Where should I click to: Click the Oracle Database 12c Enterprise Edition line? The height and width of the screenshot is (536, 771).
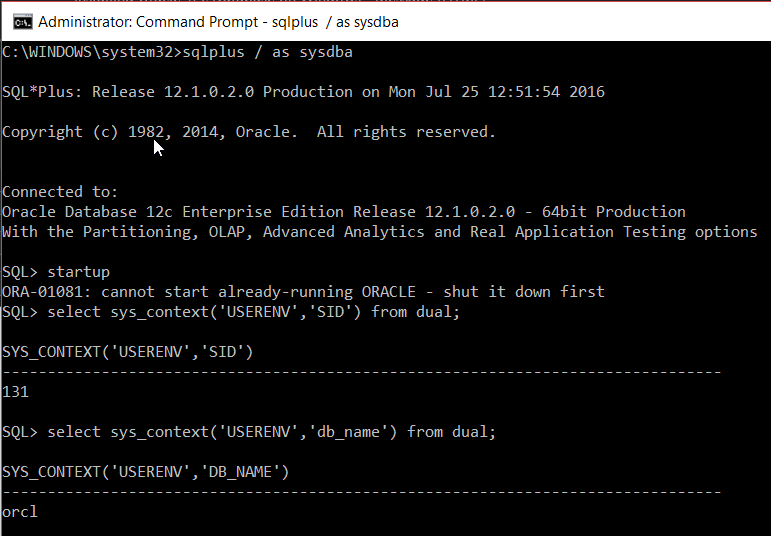click(343, 211)
